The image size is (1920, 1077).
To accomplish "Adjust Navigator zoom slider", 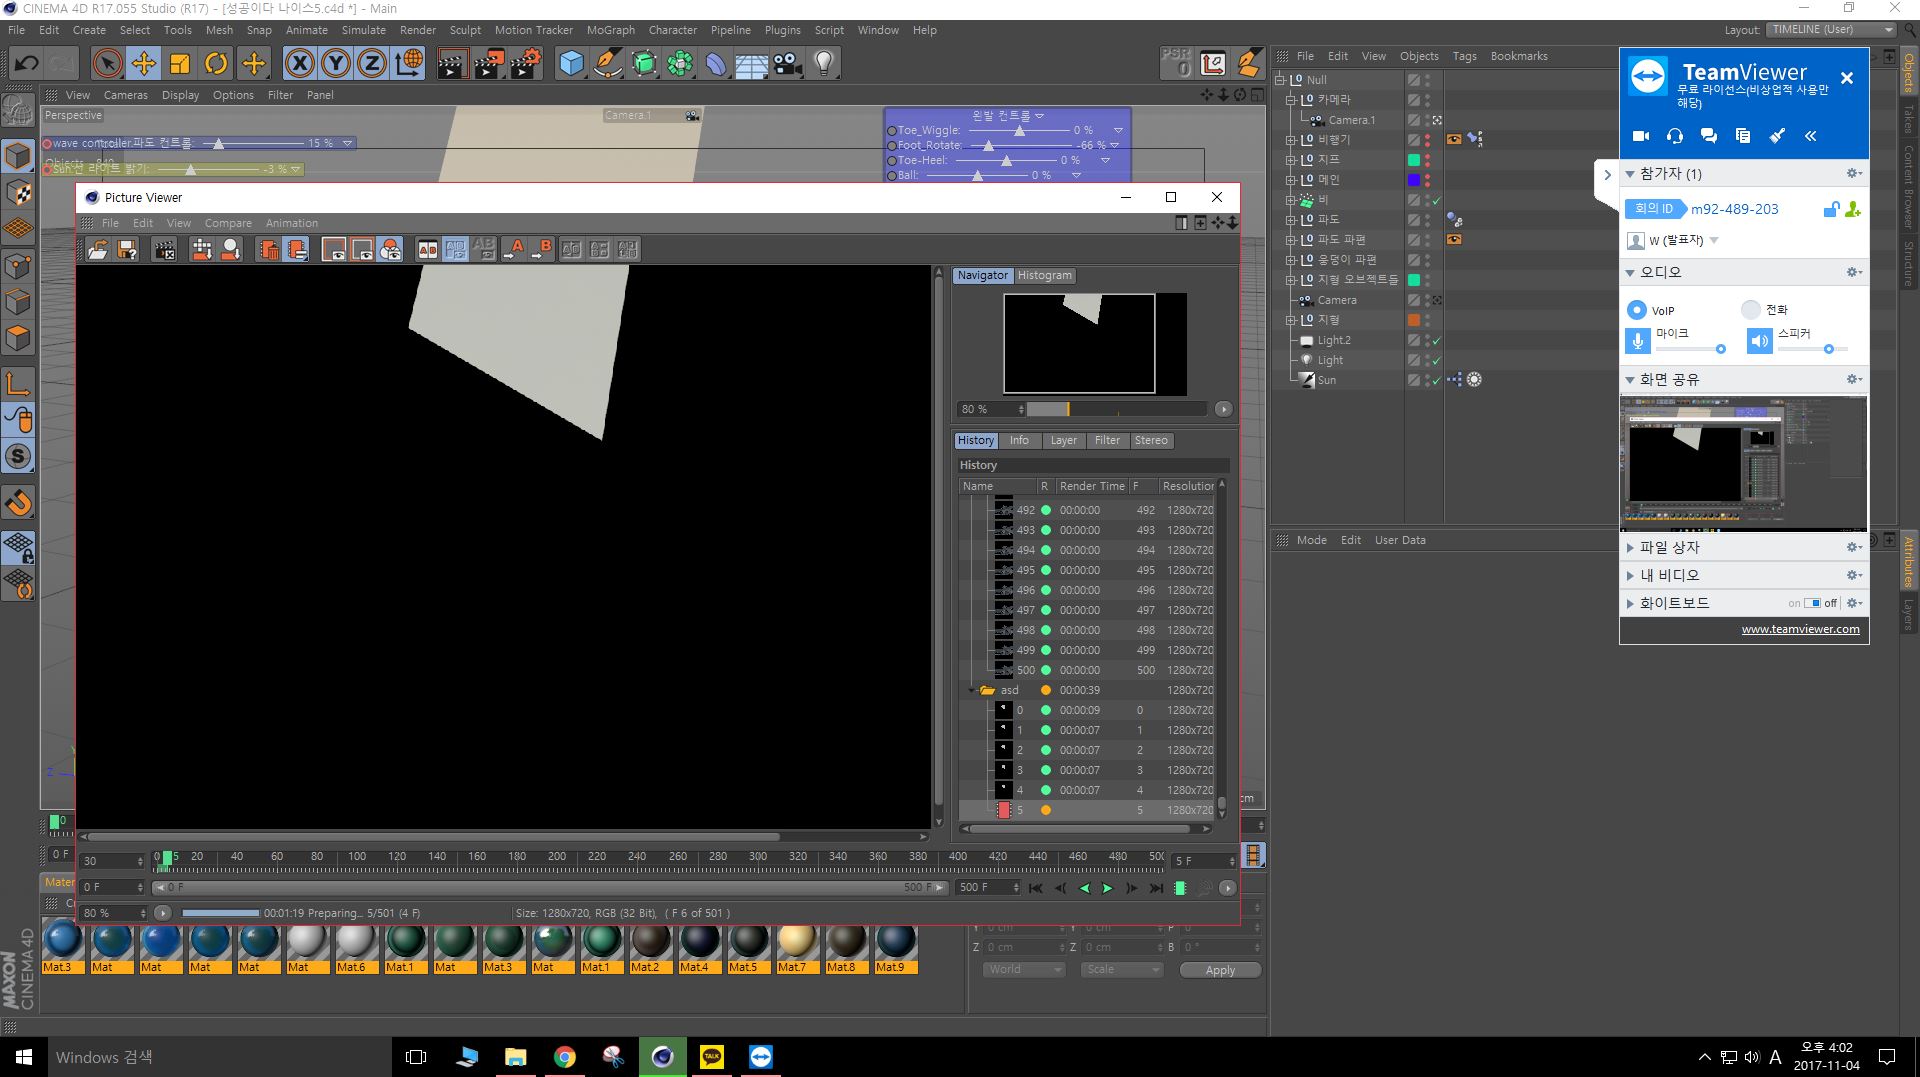I will point(1116,409).
